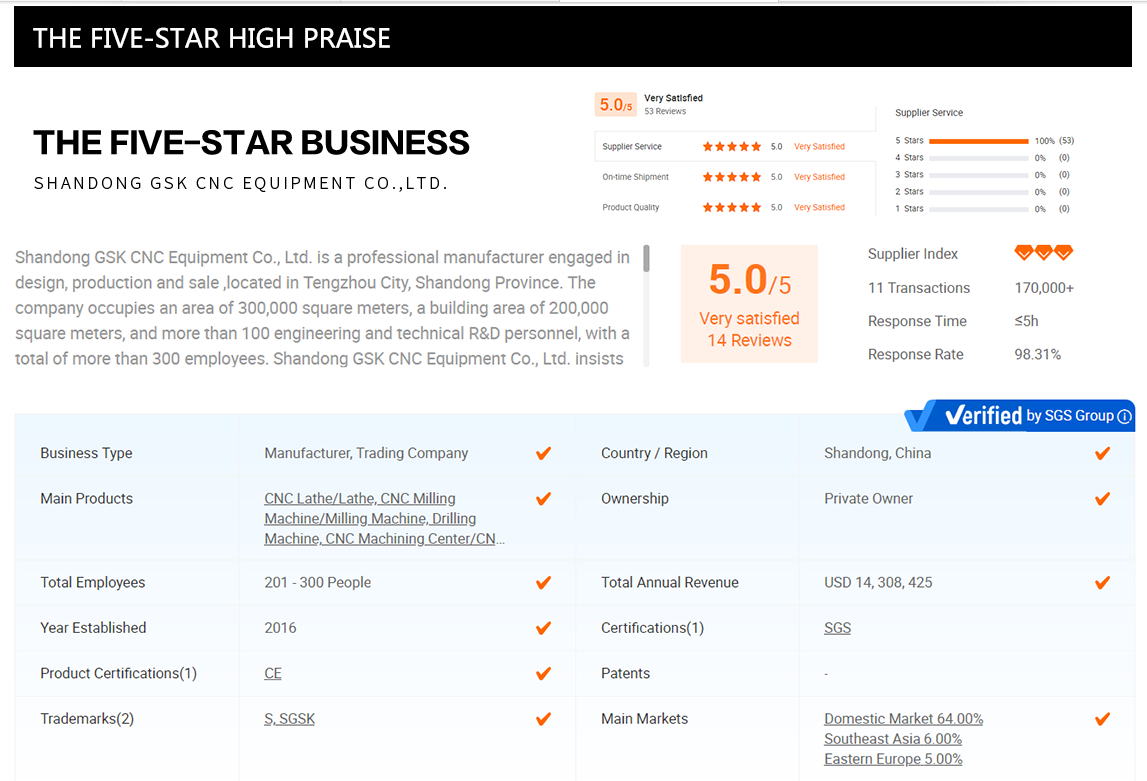Open the S, SGSK trademarks link
Image resolution: width=1147 pixels, height=781 pixels.
289,719
